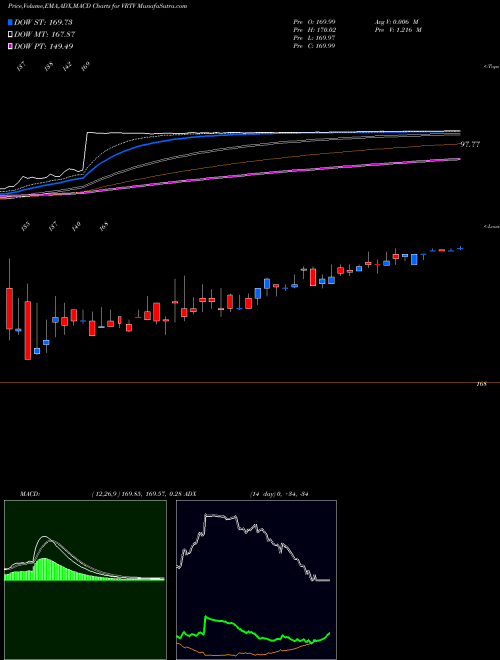
Task: Click the last candlestick on the right
Action: click(x=460, y=248)
